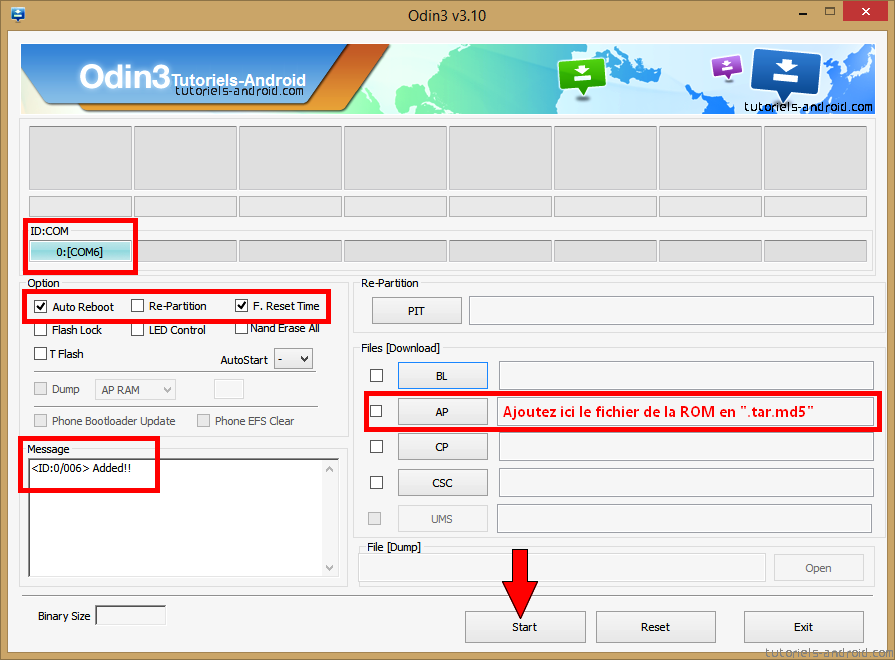Image resolution: width=895 pixels, height=660 pixels.
Task: Enable the Flash Lock checkbox
Action: pyautogui.click(x=41, y=329)
